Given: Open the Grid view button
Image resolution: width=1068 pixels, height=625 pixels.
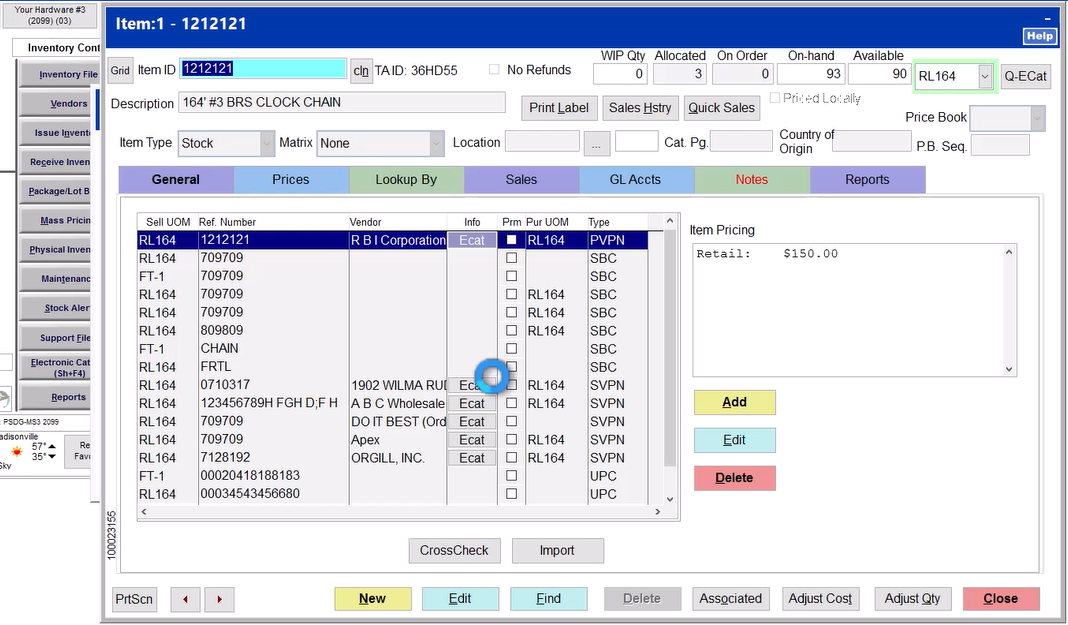Looking at the screenshot, I should tap(121, 71).
